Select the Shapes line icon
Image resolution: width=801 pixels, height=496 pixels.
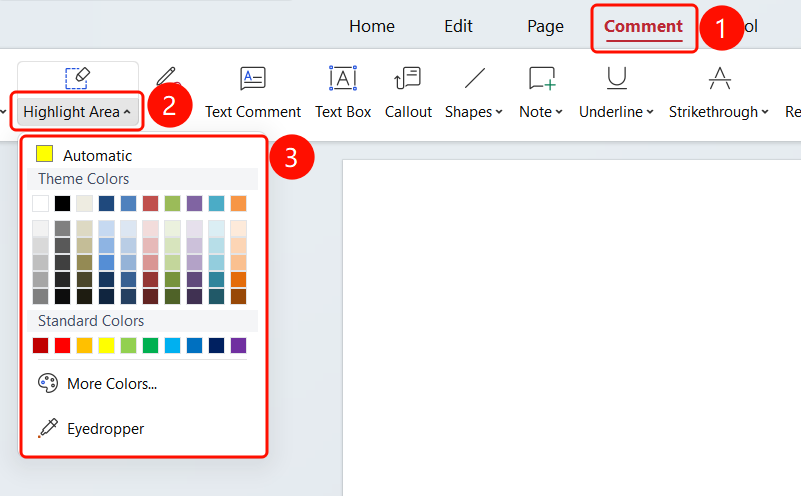tap(475, 78)
